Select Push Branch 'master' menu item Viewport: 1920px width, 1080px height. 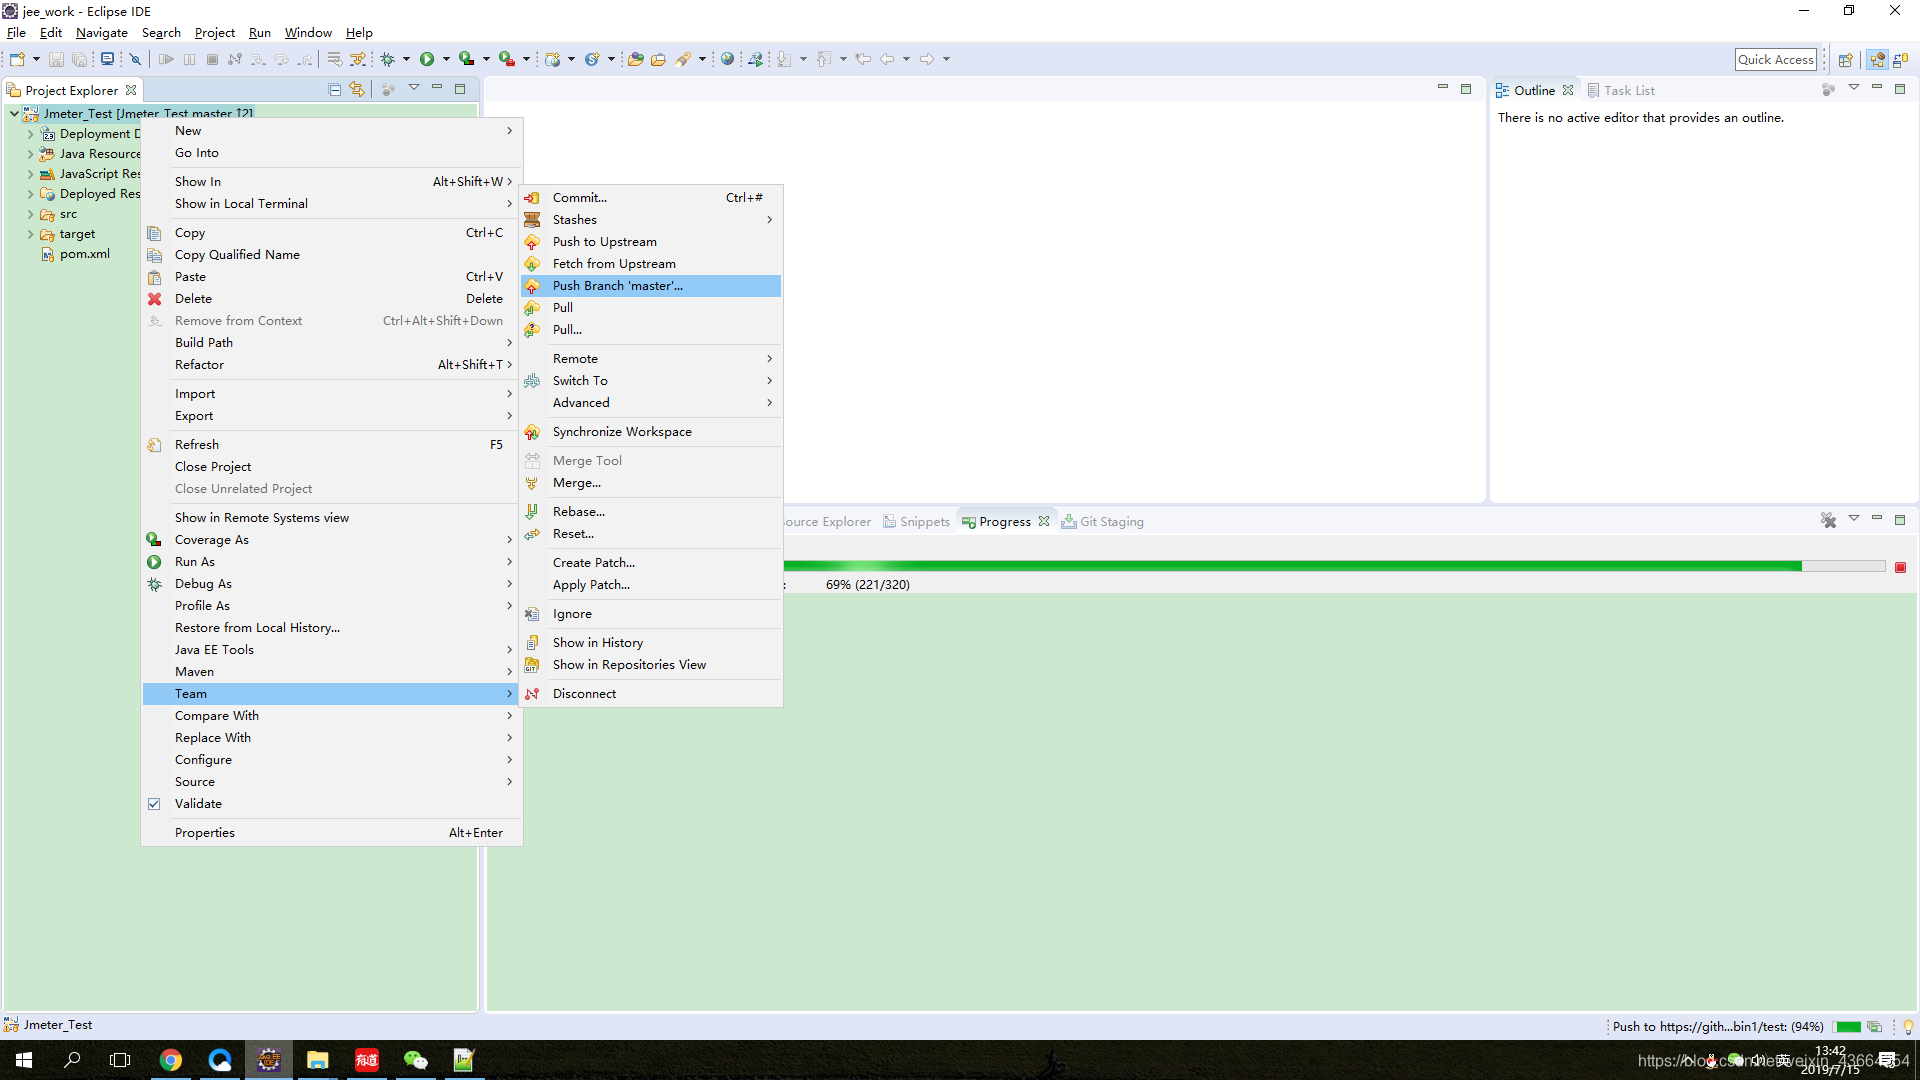tap(651, 286)
